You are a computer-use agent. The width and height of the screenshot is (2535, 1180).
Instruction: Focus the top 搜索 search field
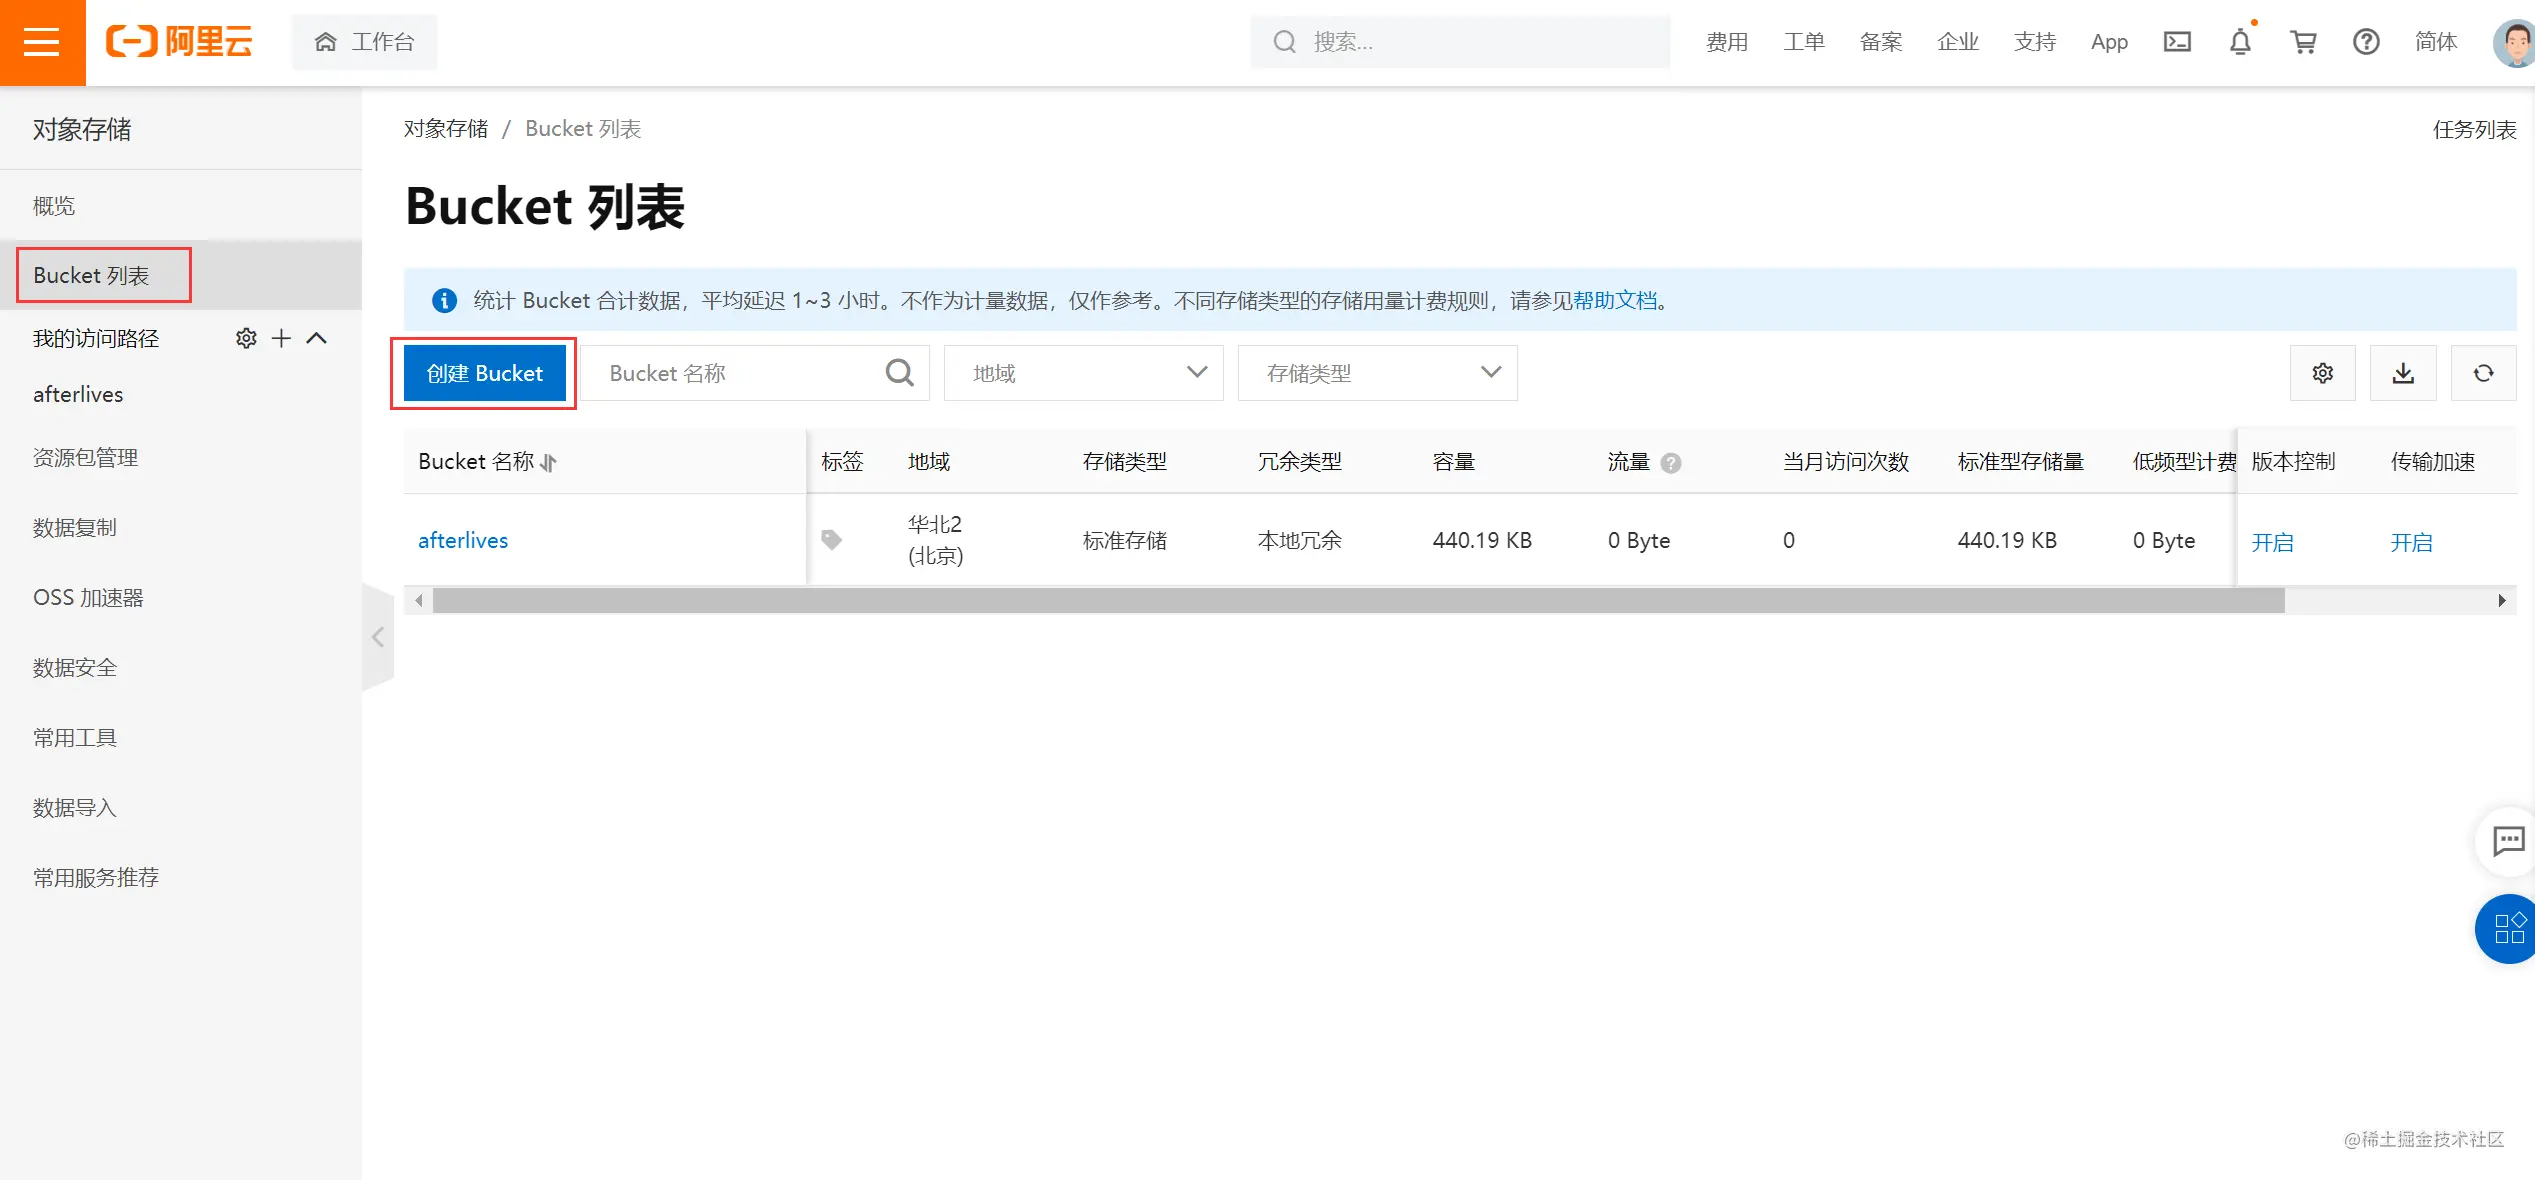[1460, 42]
